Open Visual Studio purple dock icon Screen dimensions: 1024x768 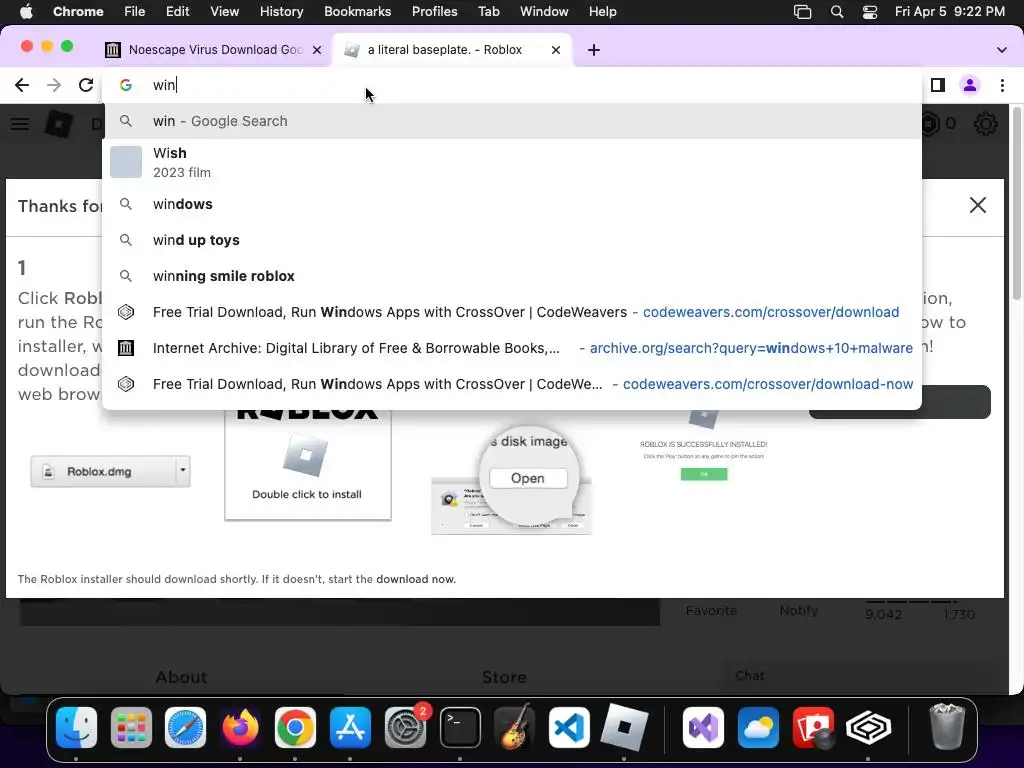(703, 727)
